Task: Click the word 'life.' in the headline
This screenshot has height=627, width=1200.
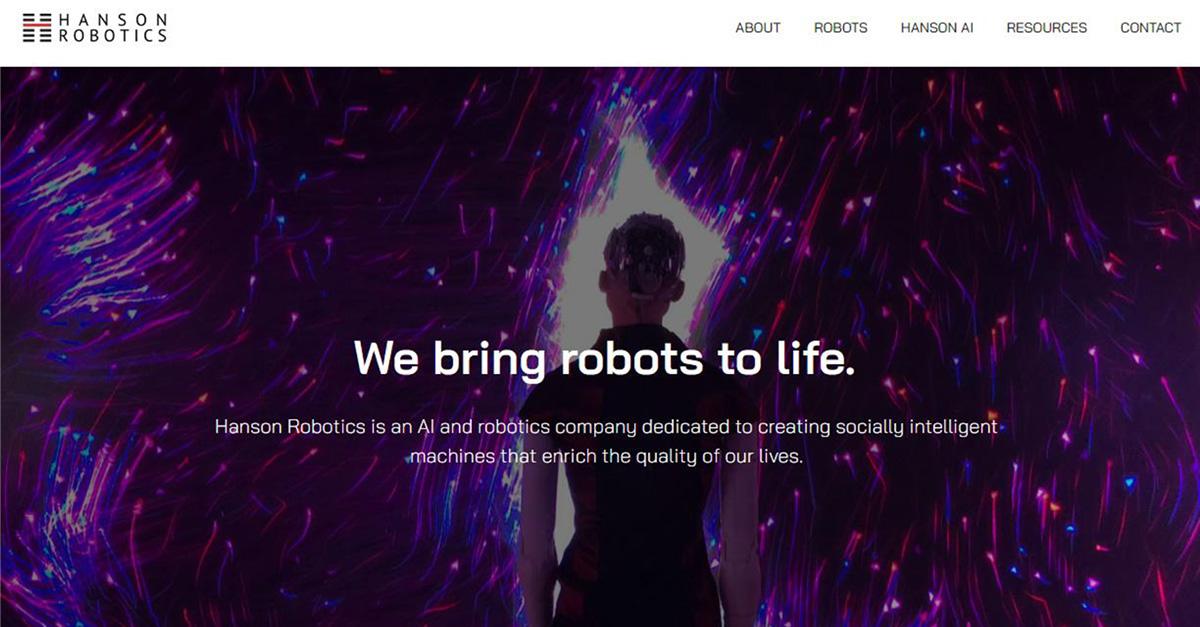Action: [x=818, y=358]
